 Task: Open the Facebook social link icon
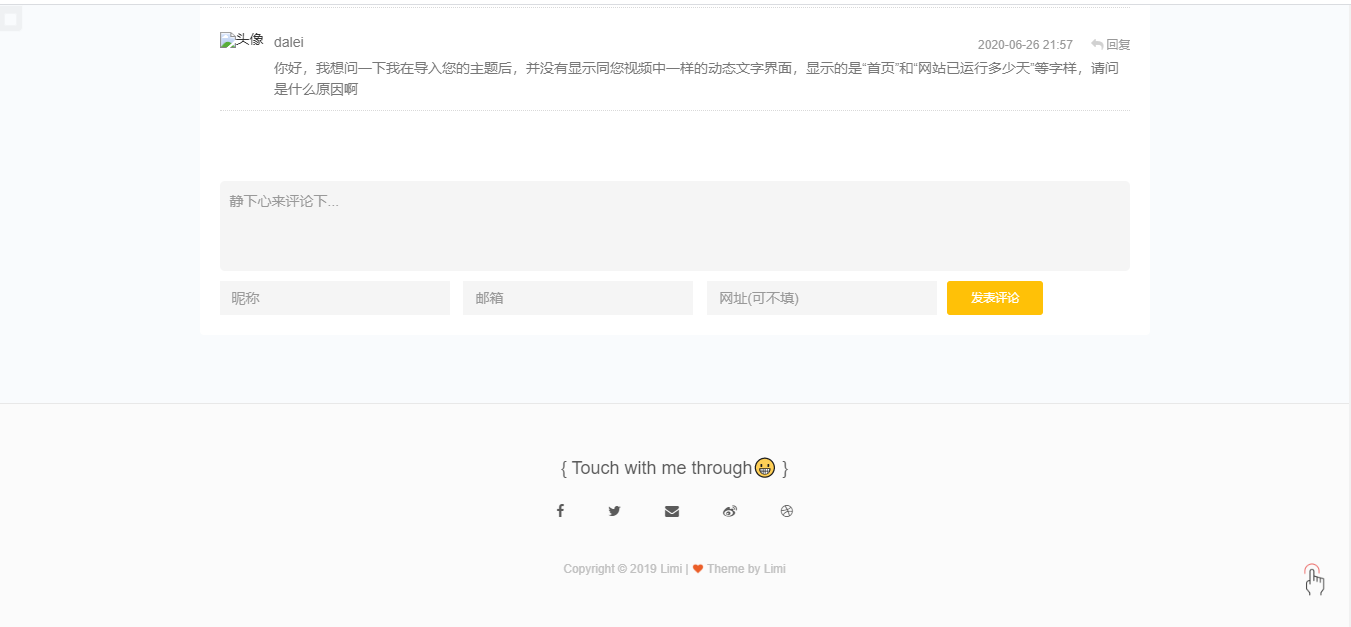click(x=560, y=511)
